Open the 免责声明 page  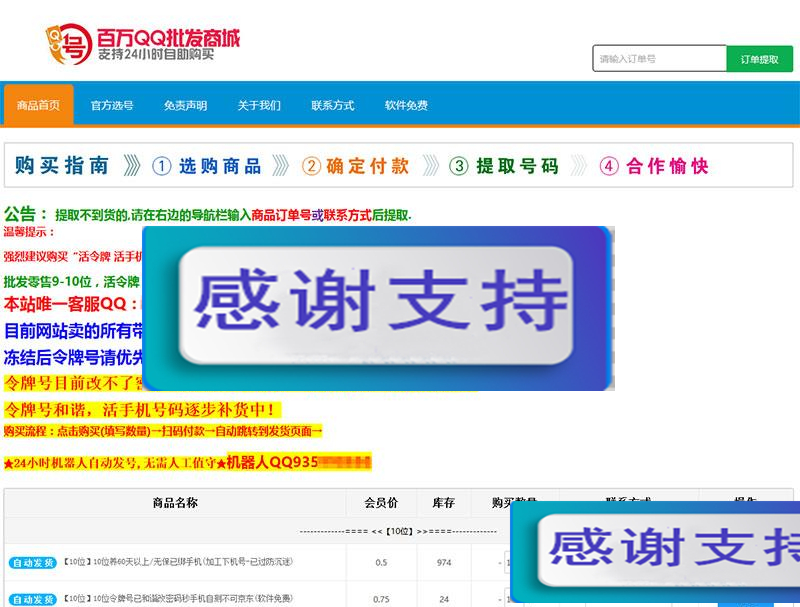click(185, 106)
